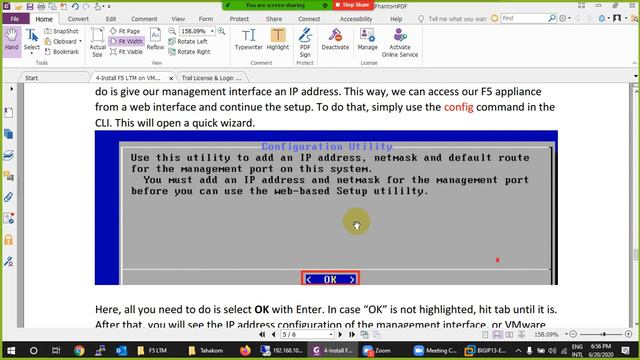Click zoom in plus in status bar
Viewport: 640px width, 360px height.
[629, 334]
